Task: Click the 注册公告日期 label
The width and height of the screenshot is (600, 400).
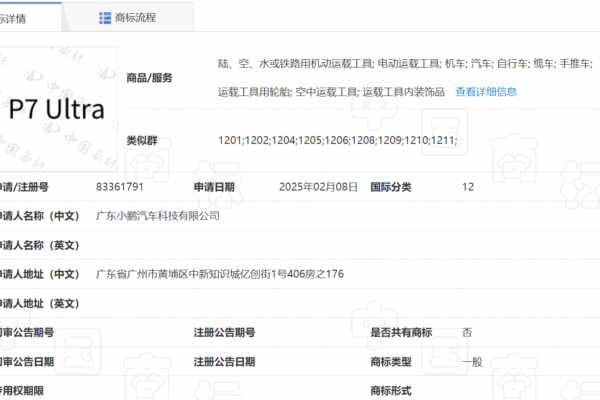Action: pyautogui.click(x=225, y=362)
